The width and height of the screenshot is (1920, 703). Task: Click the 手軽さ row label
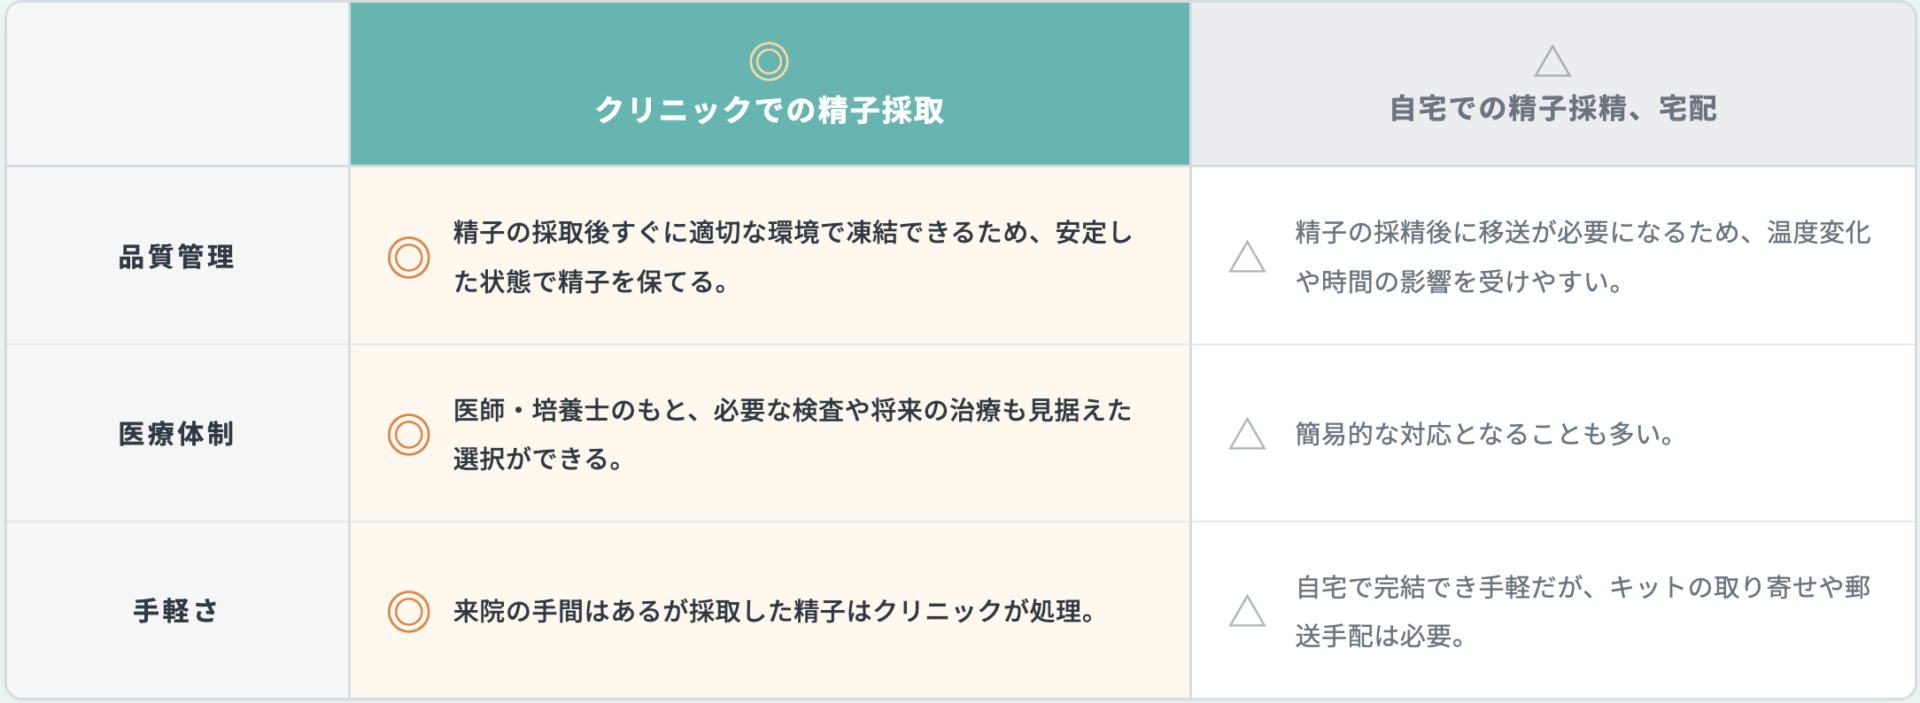click(x=177, y=611)
